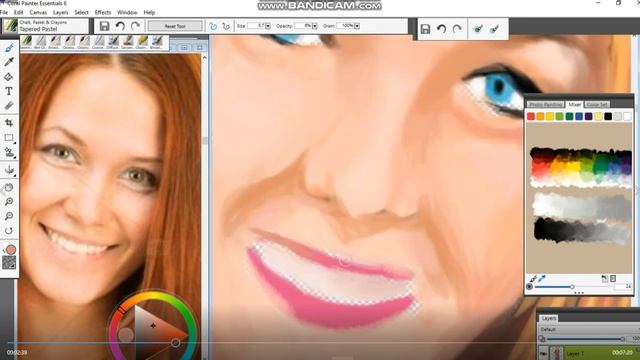The width and height of the screenshot is (640, 360).
Task: Clear the Mixer pad with trash icon
Action: pyautogui.click(x=613, y=279)
